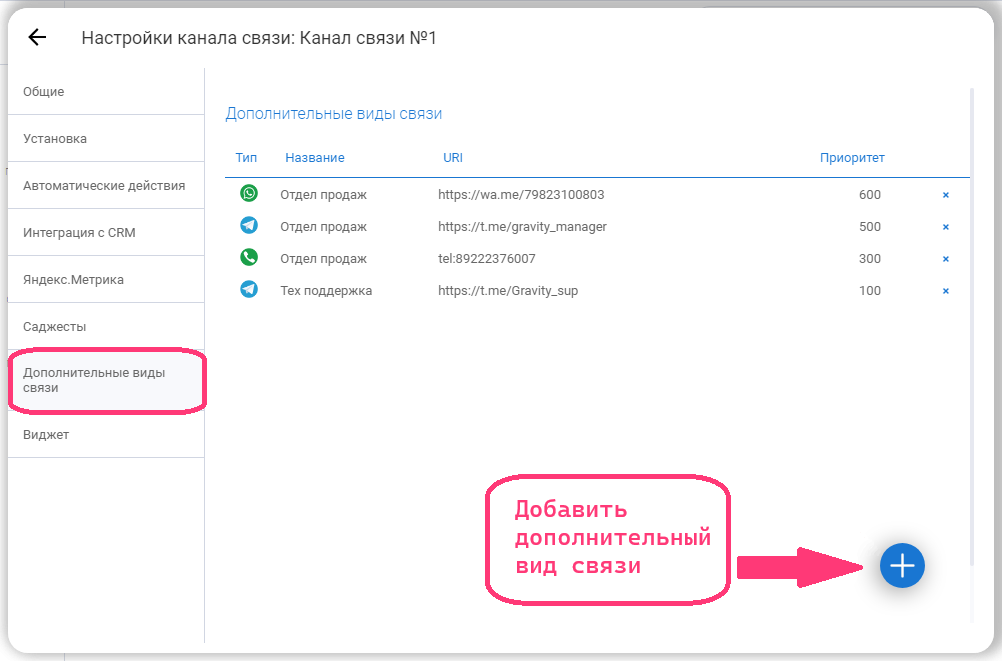This screenshot has width=1002, height=661.
Task: Switch to the Установка tab
Action: click(55, 139)
